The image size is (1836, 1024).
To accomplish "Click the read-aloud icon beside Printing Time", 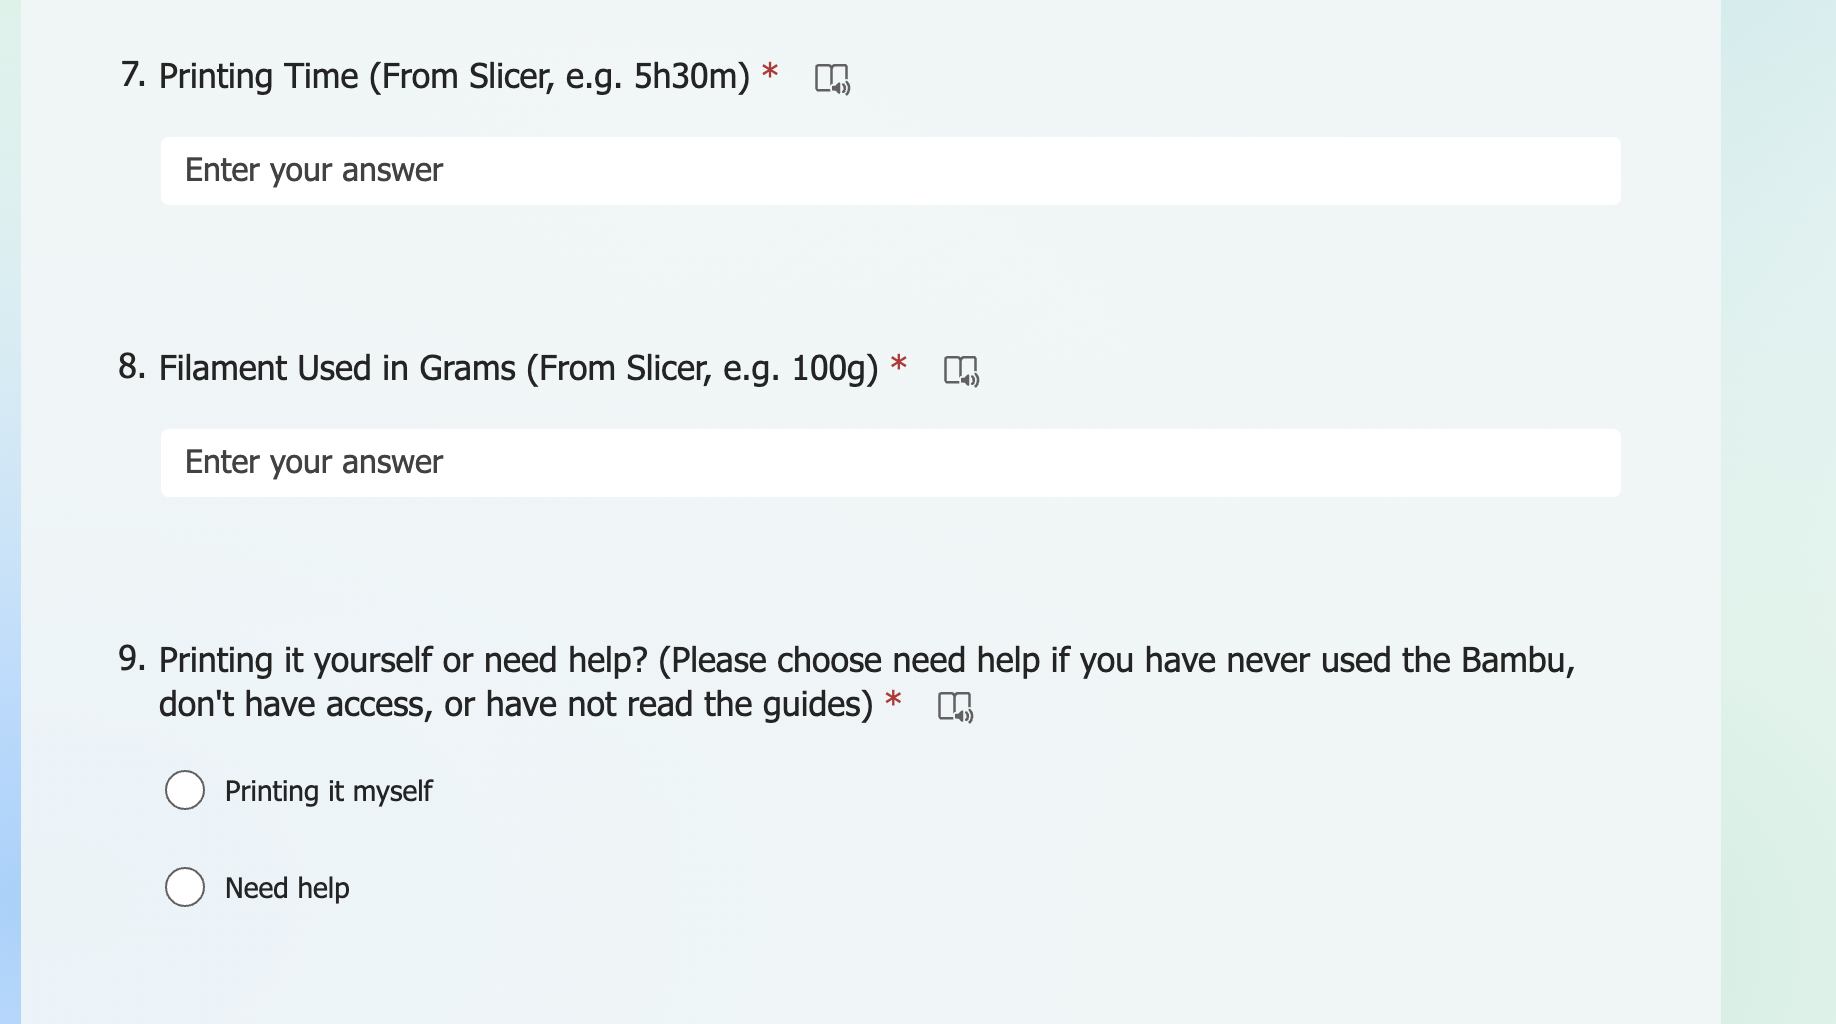I will click(x=833, y=78).
